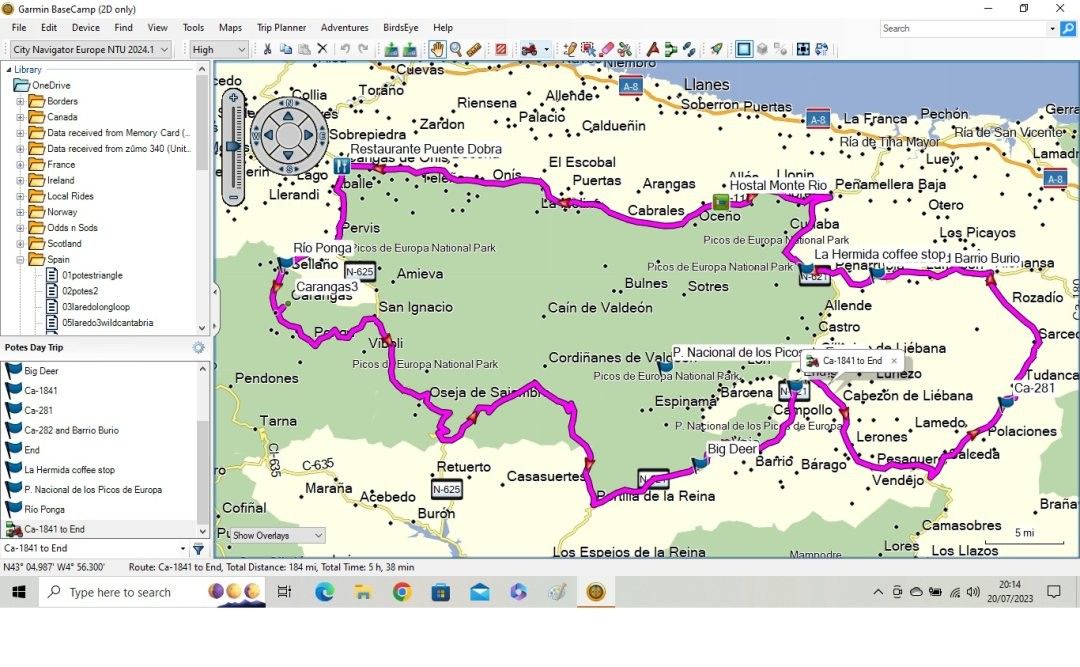1080x667 pixels.
Task: Click the Undo arrow in the toolbar
Action: [x=345, y=50]
